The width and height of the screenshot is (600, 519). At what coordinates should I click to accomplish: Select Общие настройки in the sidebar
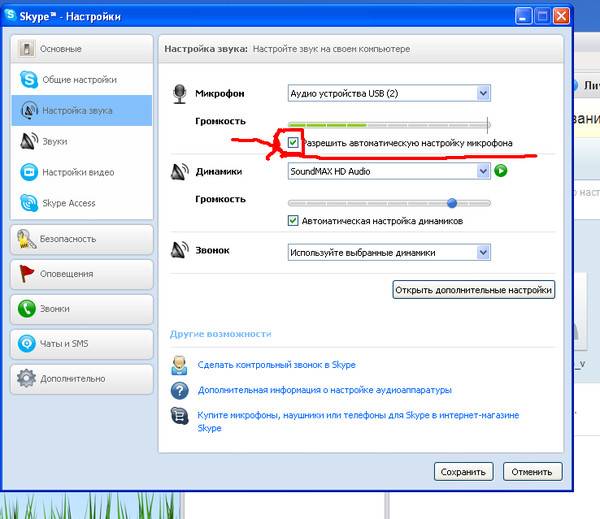click(82, 79)
